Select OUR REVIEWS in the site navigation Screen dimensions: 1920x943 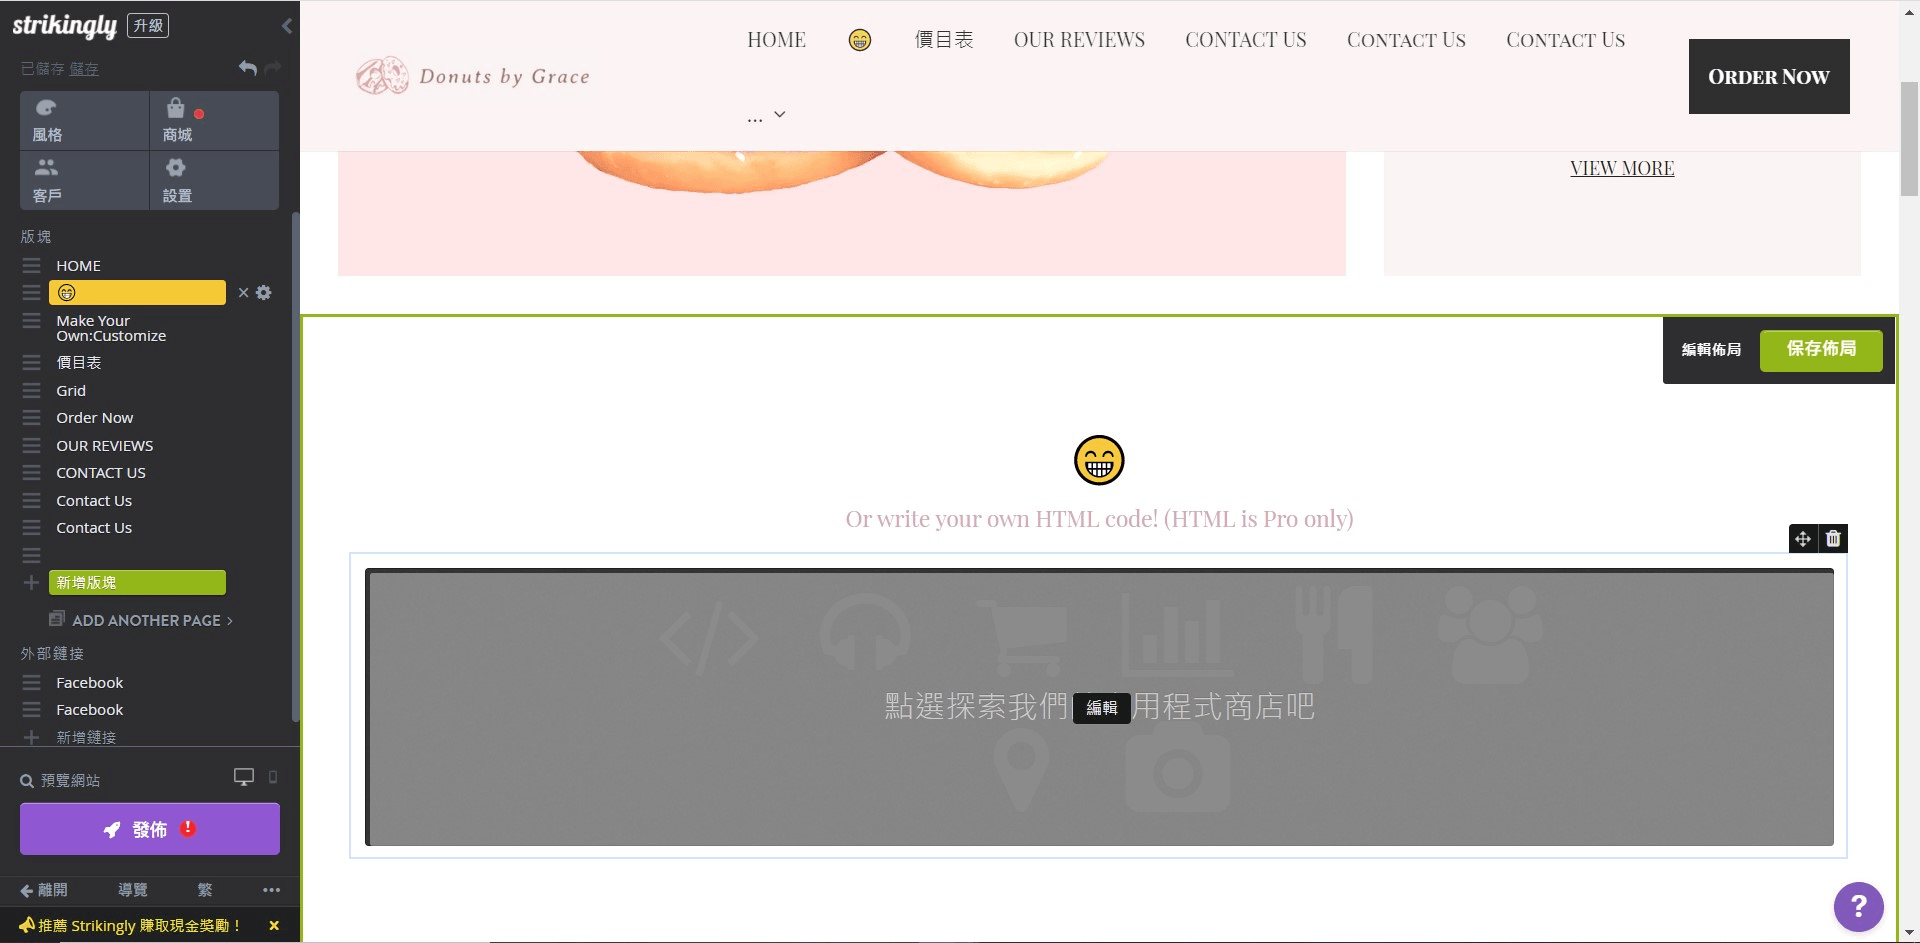tap(1079, 40)
